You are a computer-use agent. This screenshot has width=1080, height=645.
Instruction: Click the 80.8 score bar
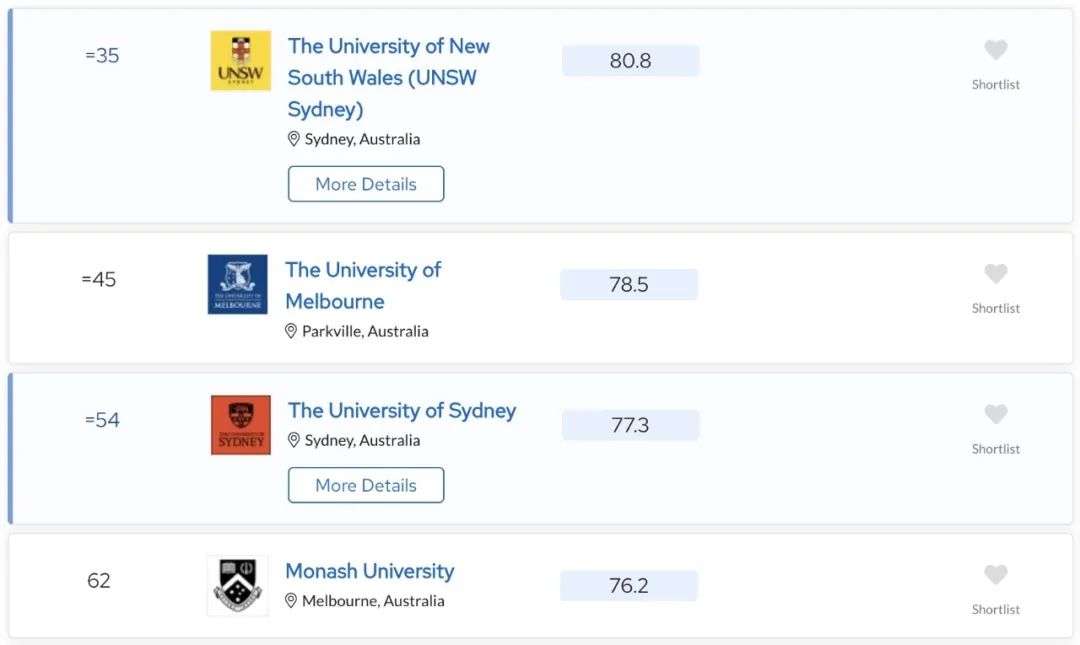click(x=630, y=61)
